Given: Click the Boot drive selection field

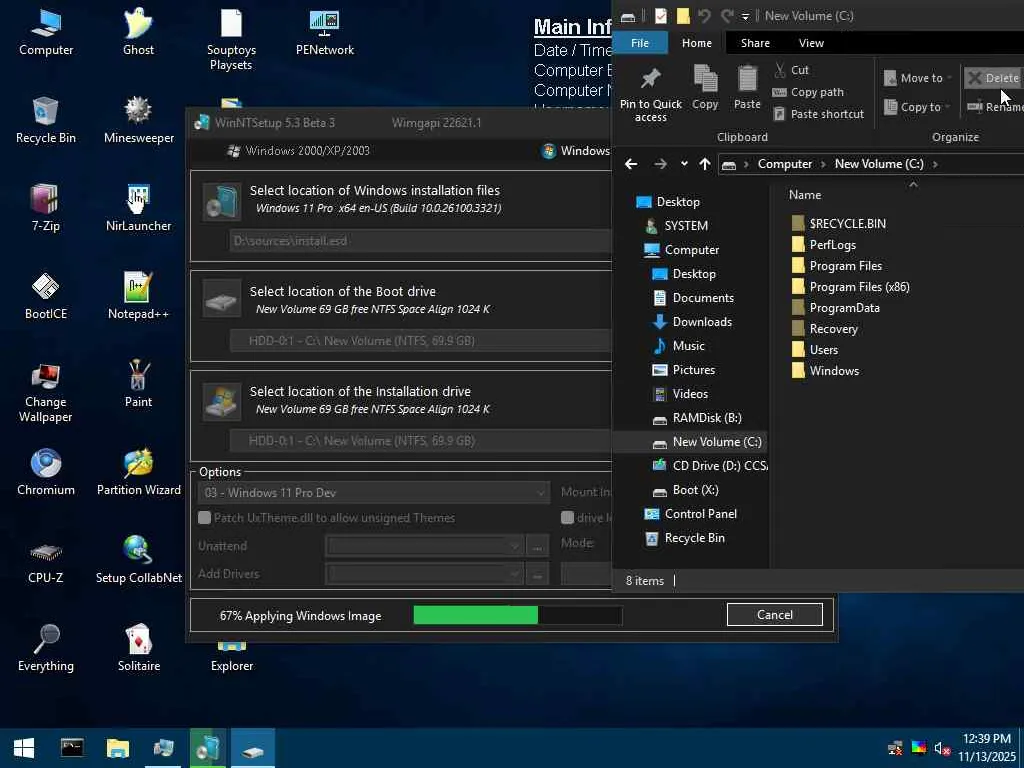Looking at the screenshot, I should 421,341.
